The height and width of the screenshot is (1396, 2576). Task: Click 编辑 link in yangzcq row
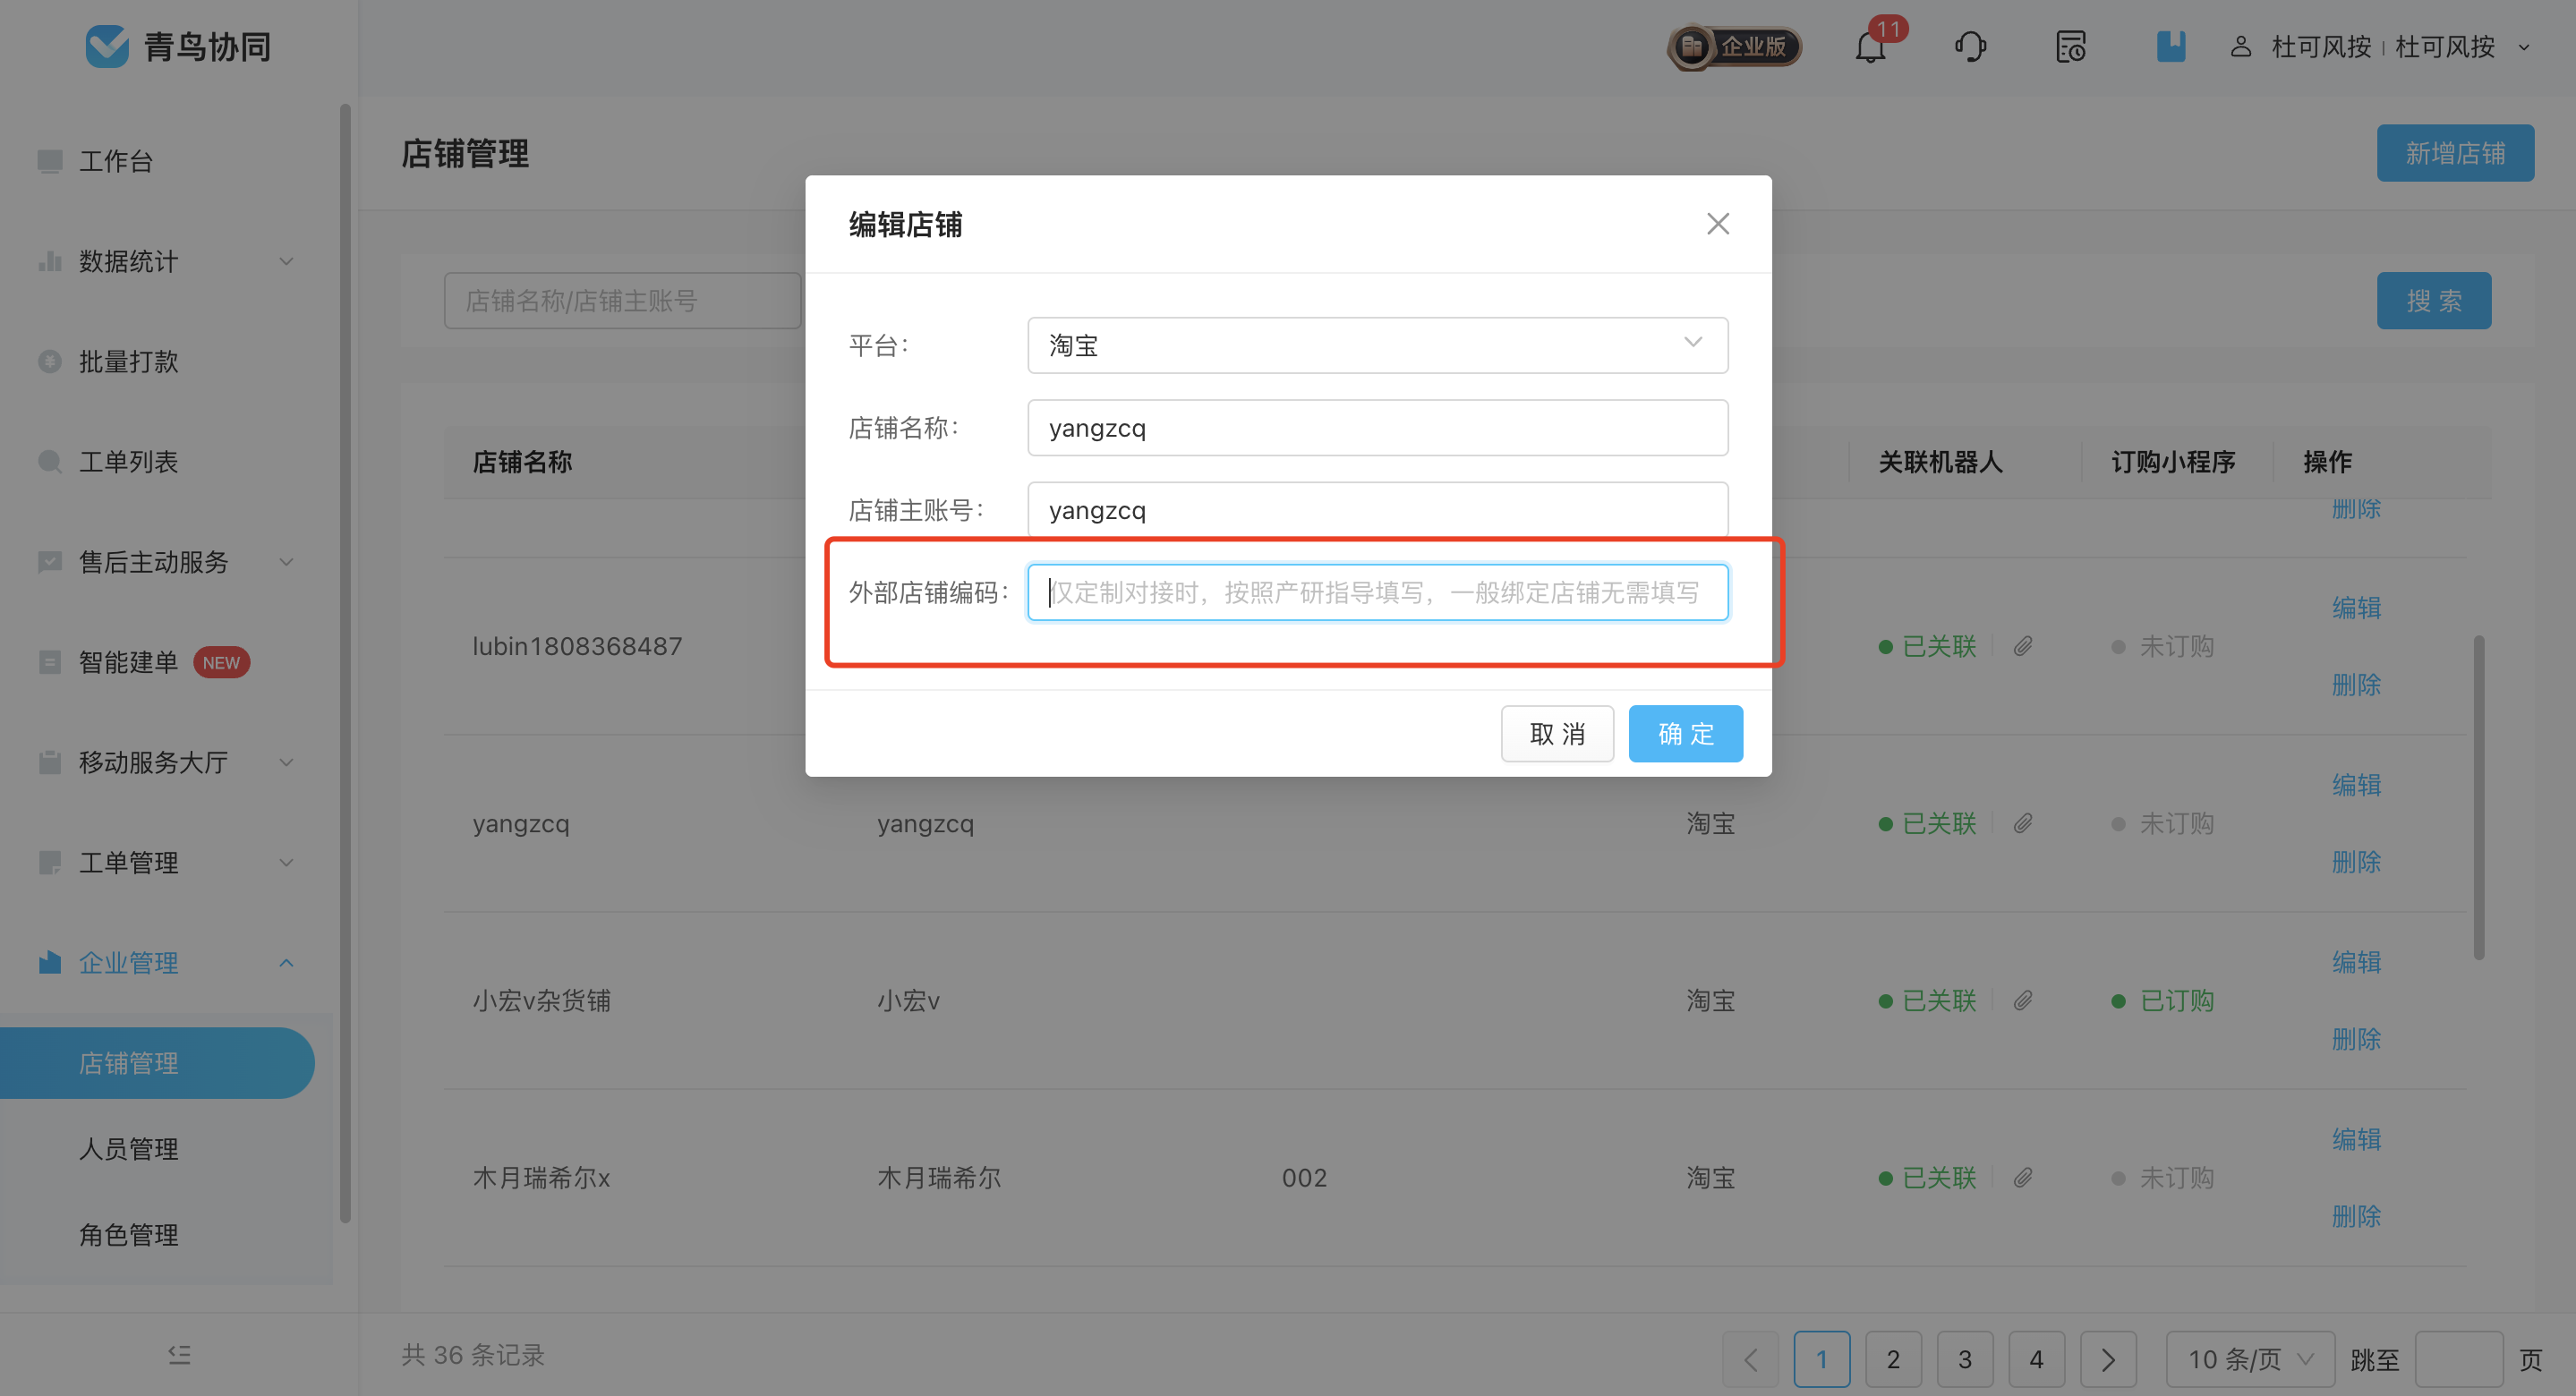click(2356, 785)
